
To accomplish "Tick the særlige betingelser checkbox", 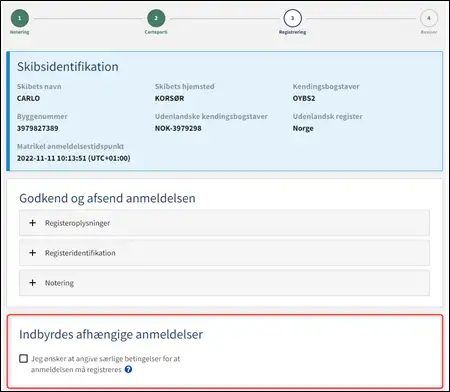I will coord(23,359).
